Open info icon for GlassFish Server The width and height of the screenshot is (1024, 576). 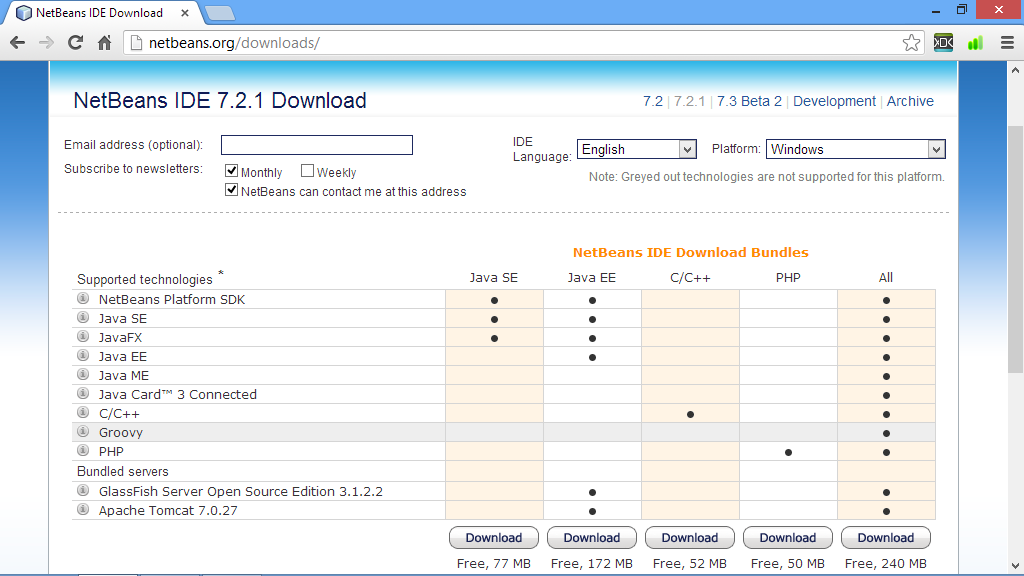[83, 490]
